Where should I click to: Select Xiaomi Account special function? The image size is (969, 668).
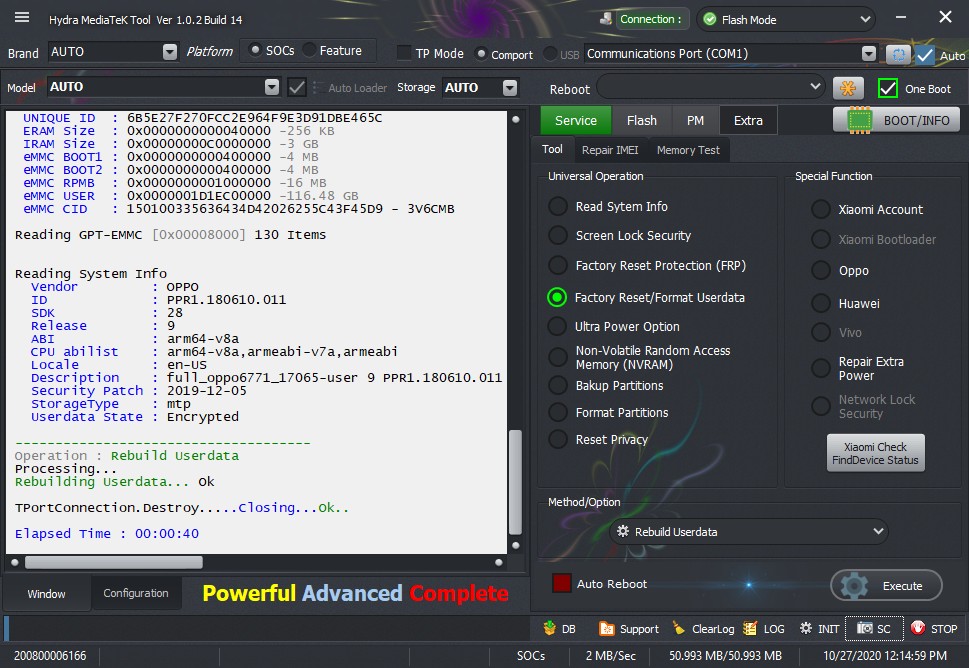click(x=821, y=209)
